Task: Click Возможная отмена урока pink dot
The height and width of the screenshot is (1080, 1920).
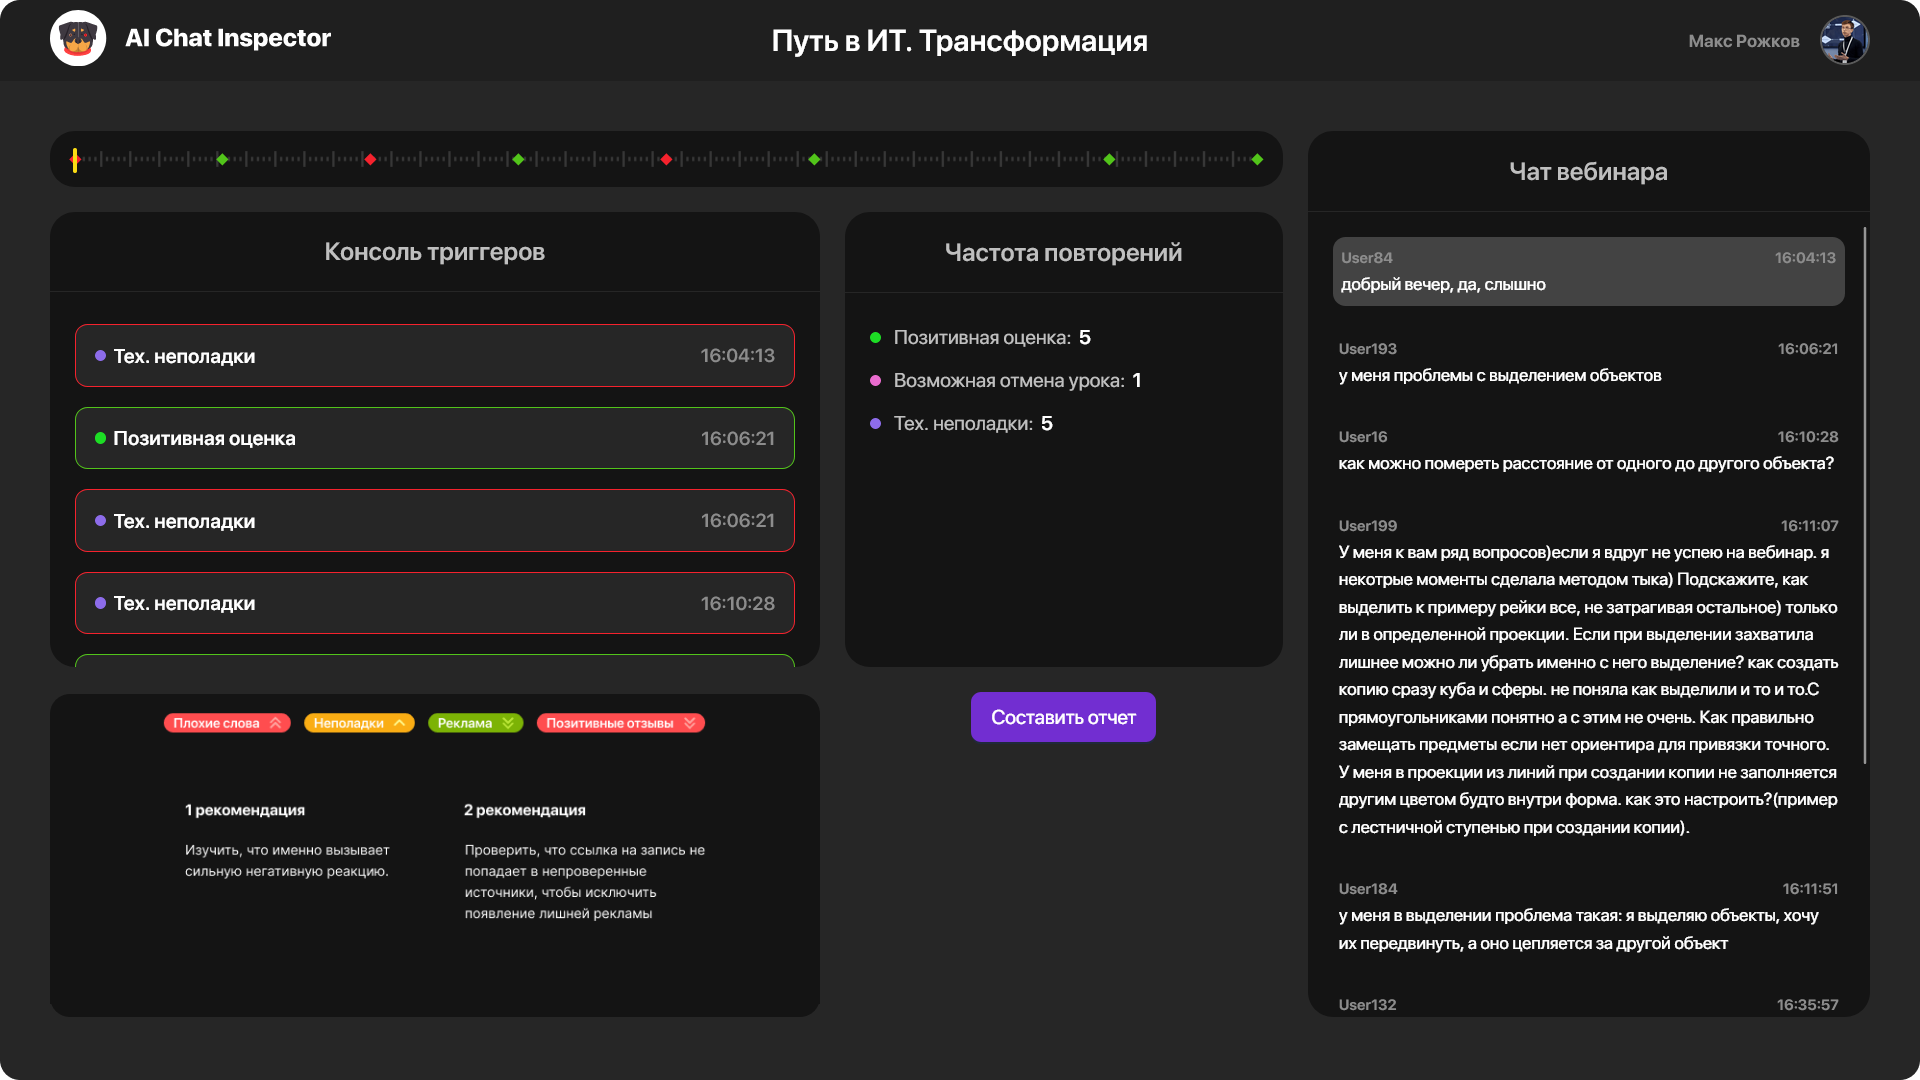Action: click(x=875, y=381)
